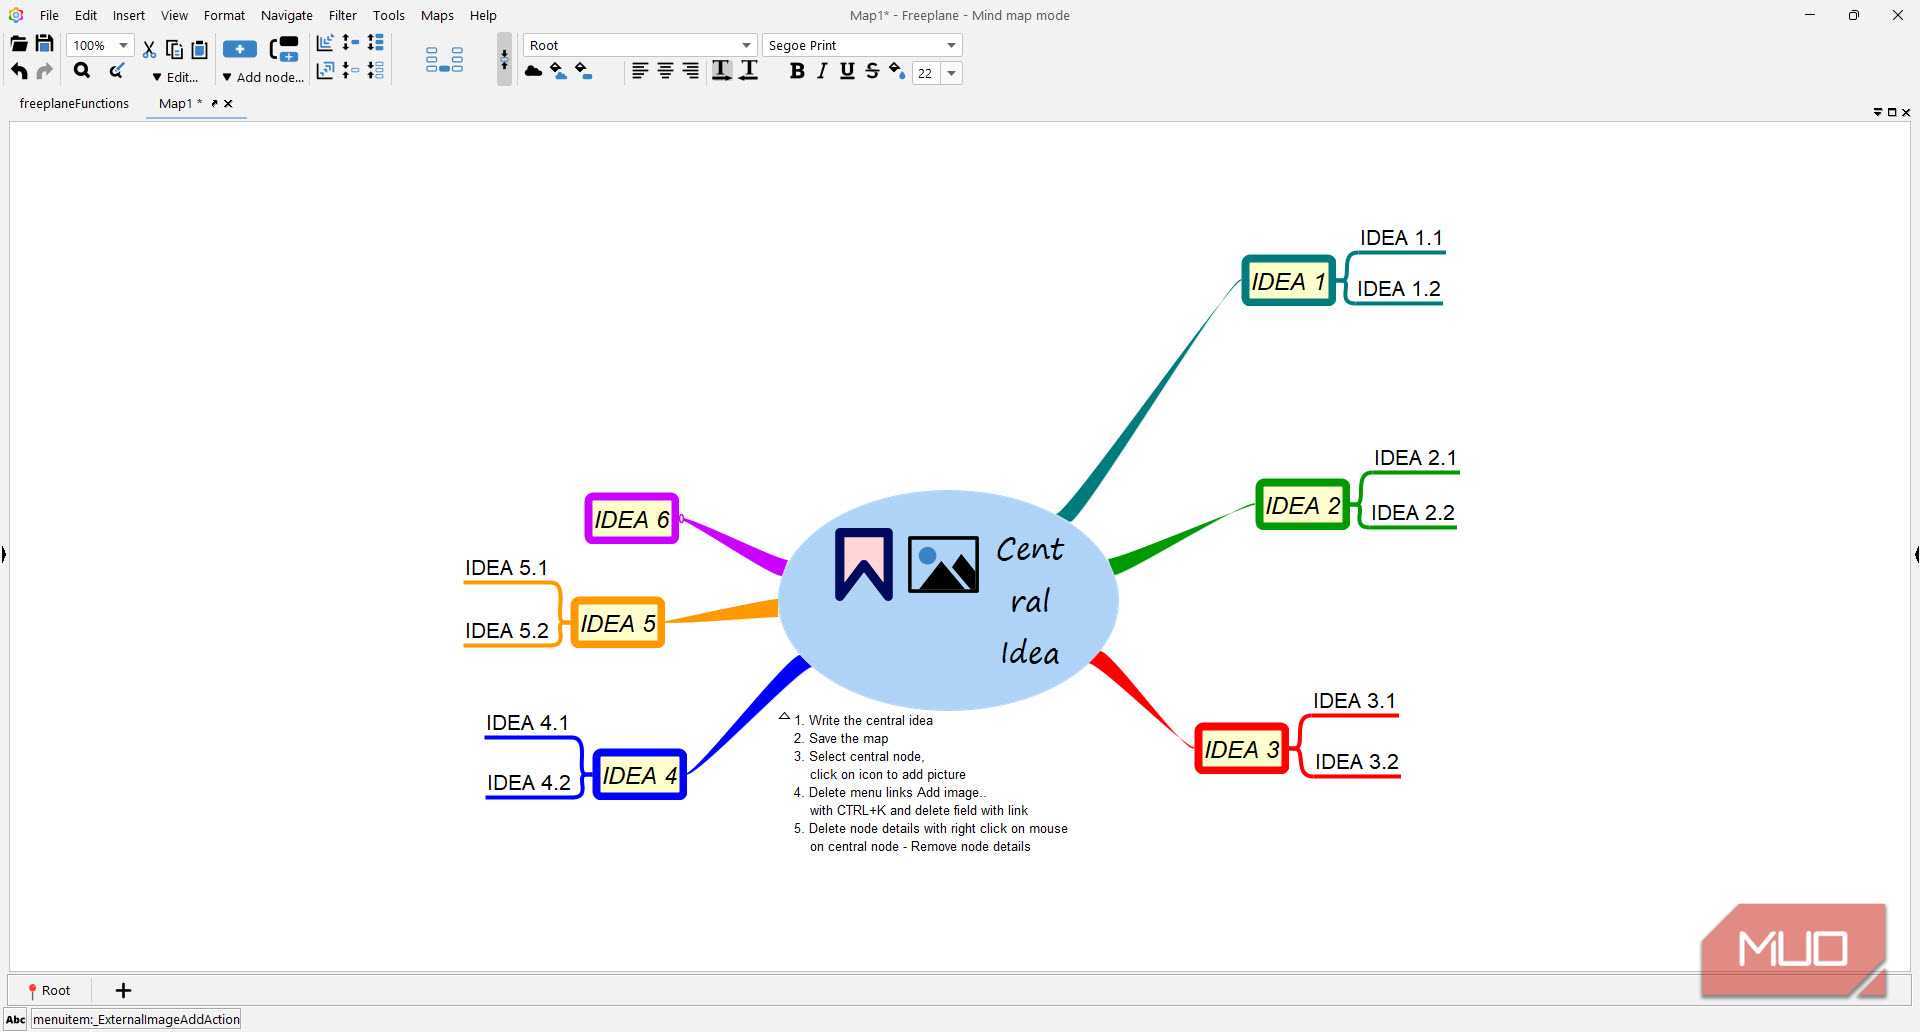Center align text
This screenshot has height=1032, width=1920.
665,71
